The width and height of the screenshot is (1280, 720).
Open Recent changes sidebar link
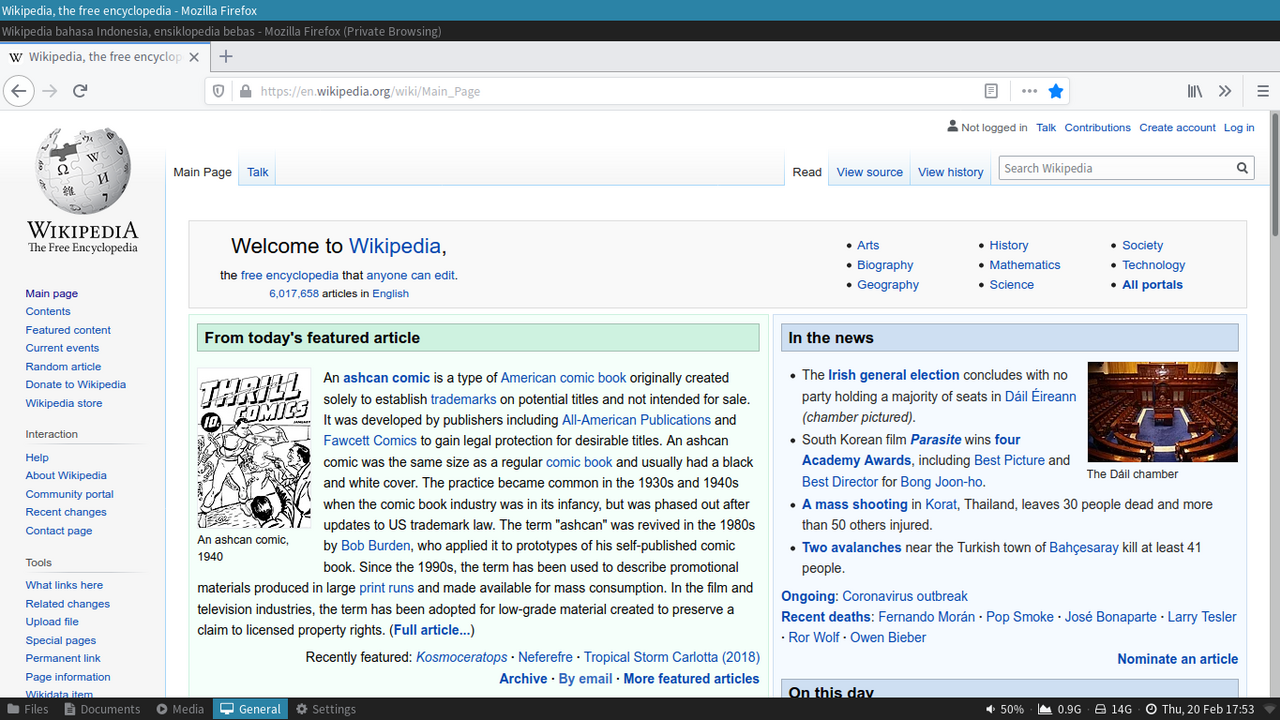click(x=66, y=512)
